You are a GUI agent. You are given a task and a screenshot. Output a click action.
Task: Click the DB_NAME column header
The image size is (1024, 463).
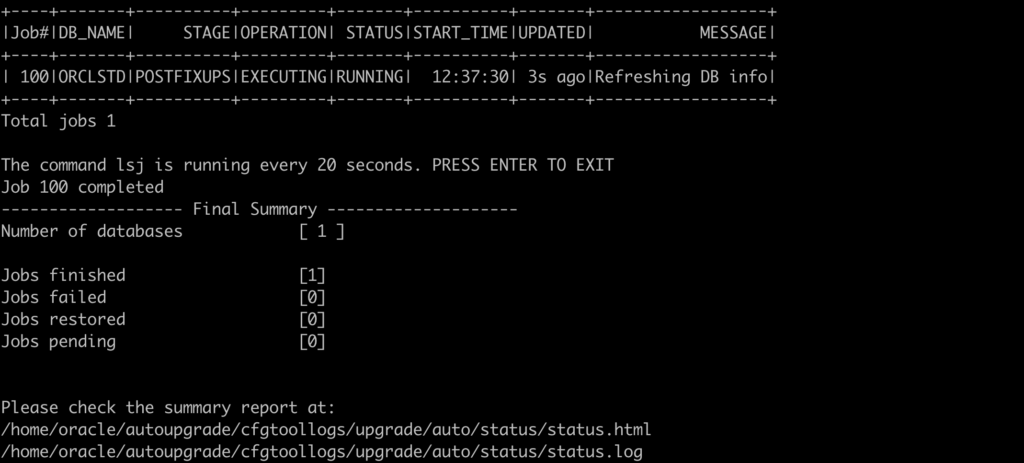92,33
